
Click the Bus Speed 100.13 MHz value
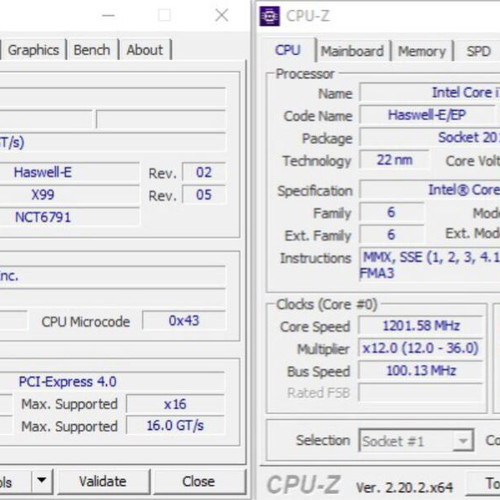[421, 370]
